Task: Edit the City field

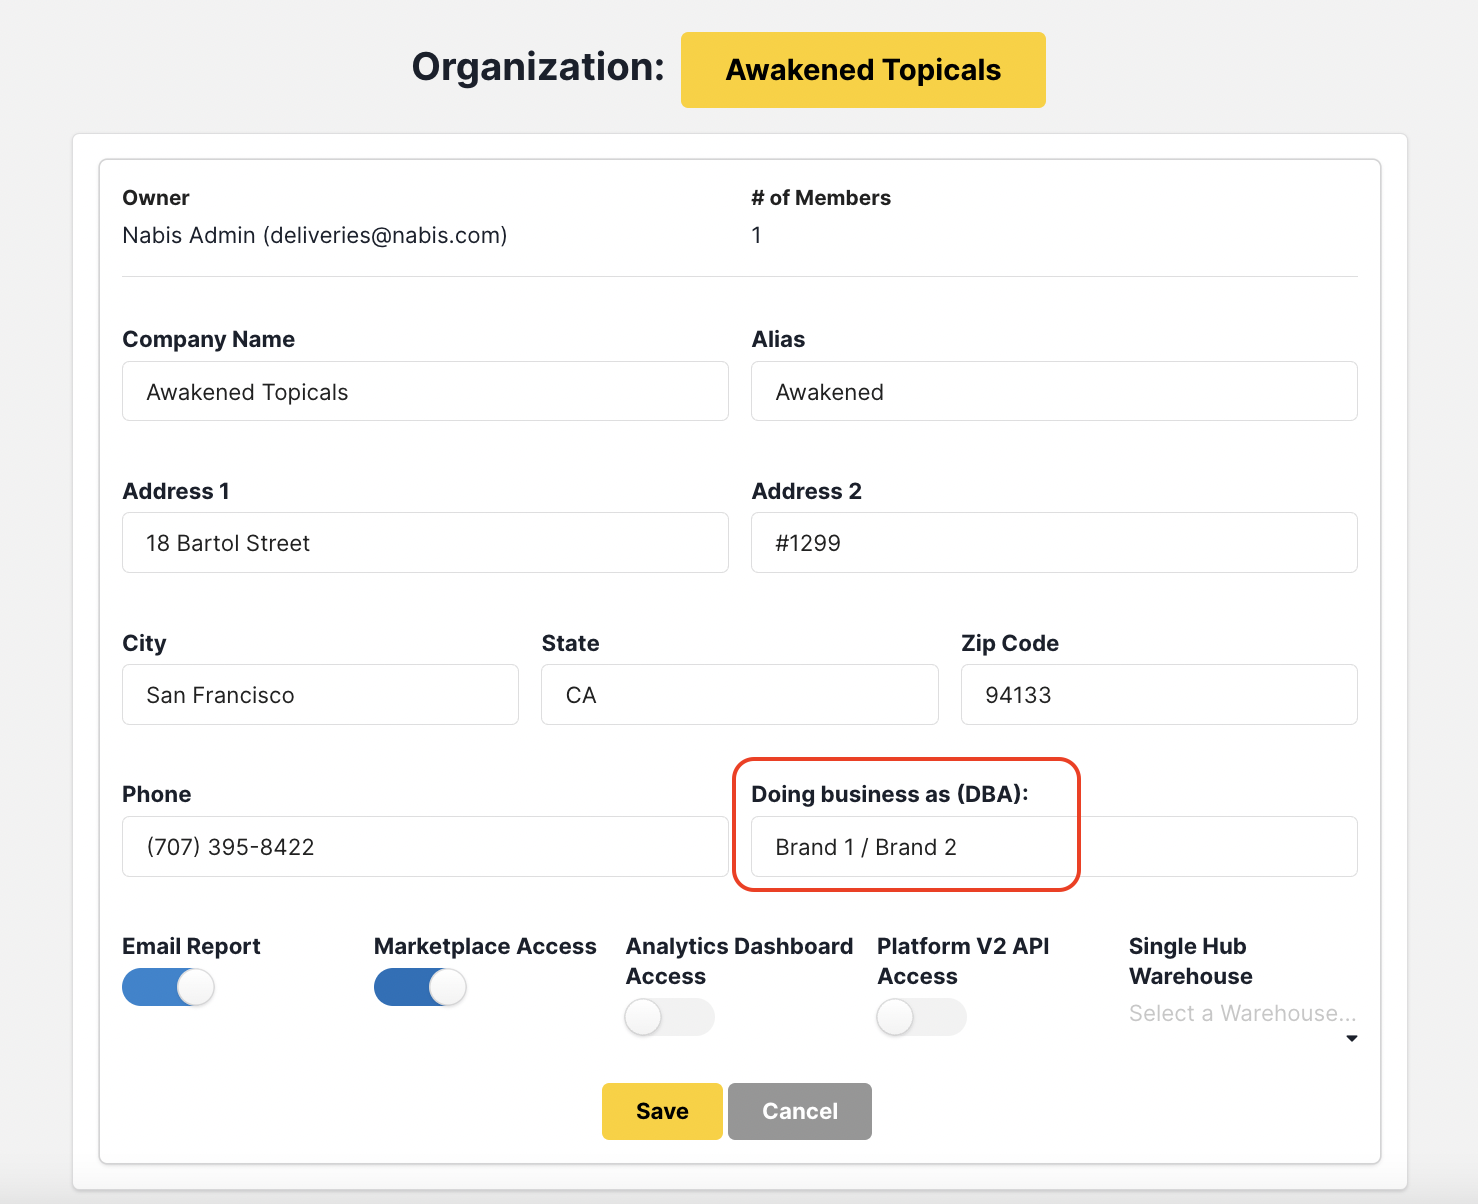Action: (x=320, y=695)
